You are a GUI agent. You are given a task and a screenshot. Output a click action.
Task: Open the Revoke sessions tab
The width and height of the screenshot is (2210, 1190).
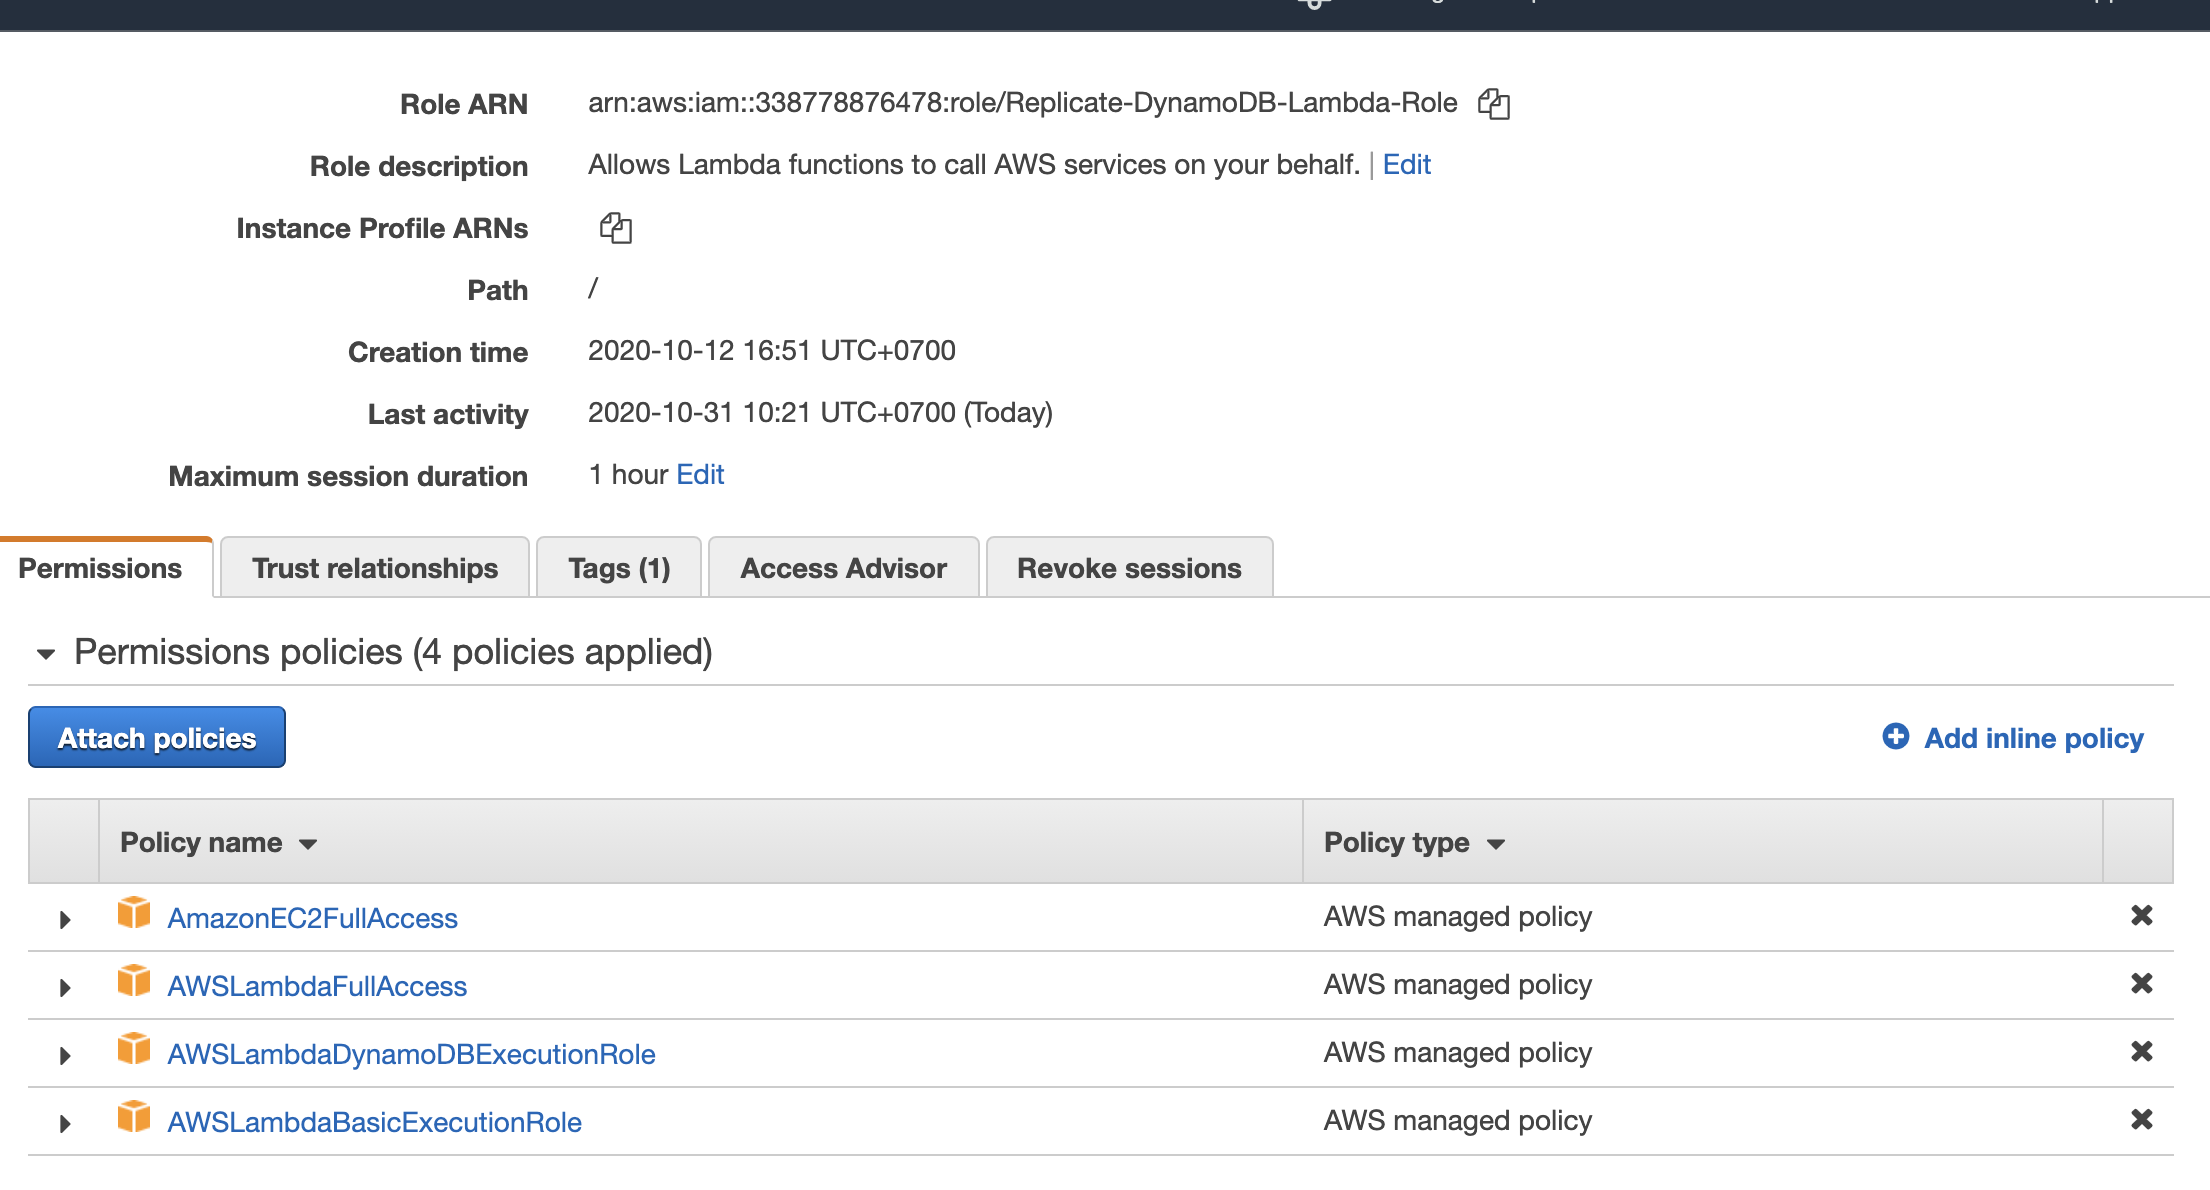point(1129,568)
